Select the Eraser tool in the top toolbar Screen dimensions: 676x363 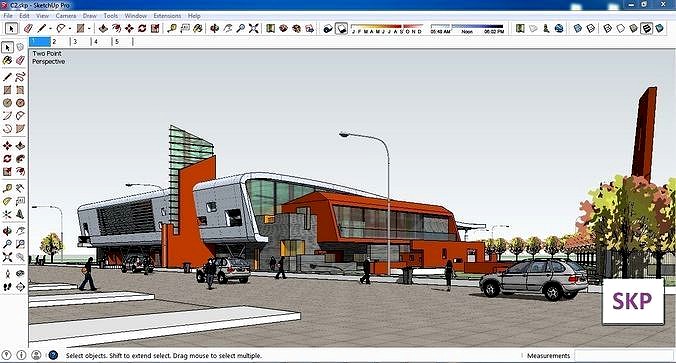28,28
